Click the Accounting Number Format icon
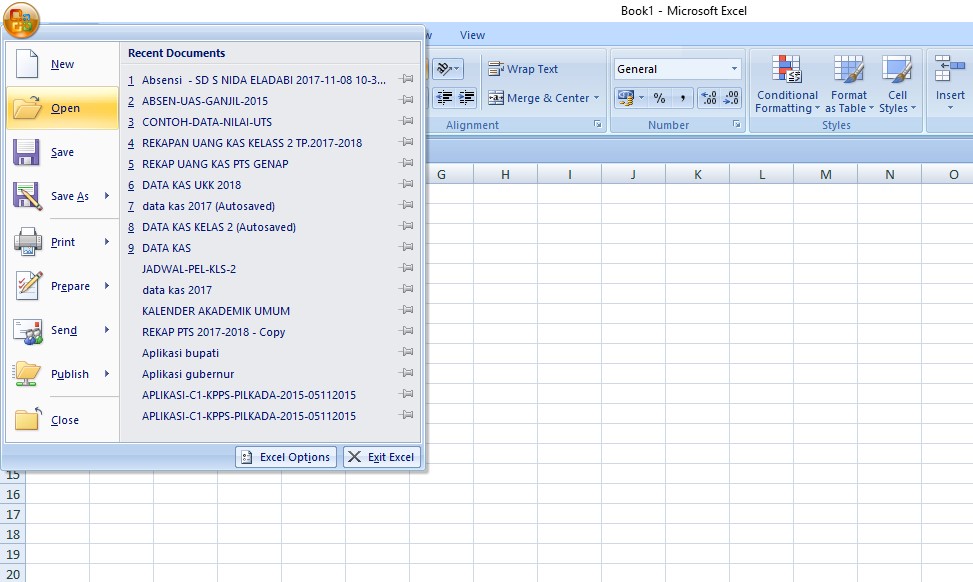The image size is (973, 582). click(625, 98)
